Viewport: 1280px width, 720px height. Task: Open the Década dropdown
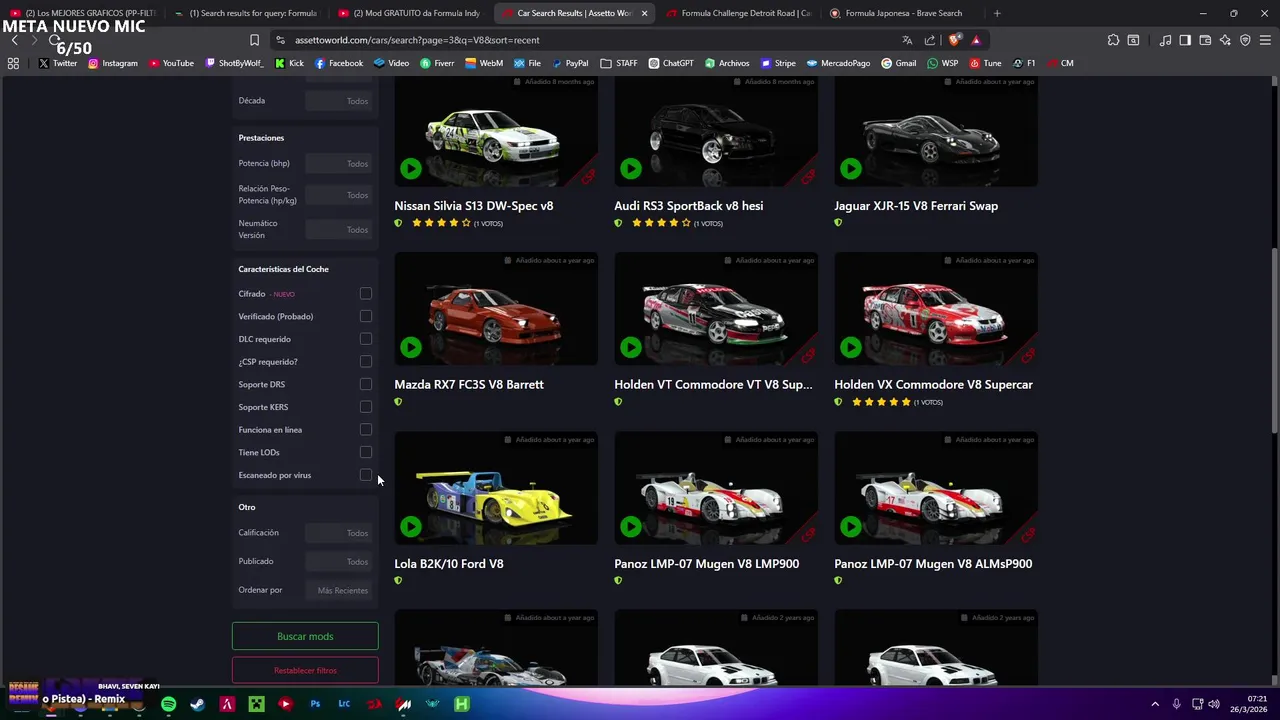click(x=339, y=101)
